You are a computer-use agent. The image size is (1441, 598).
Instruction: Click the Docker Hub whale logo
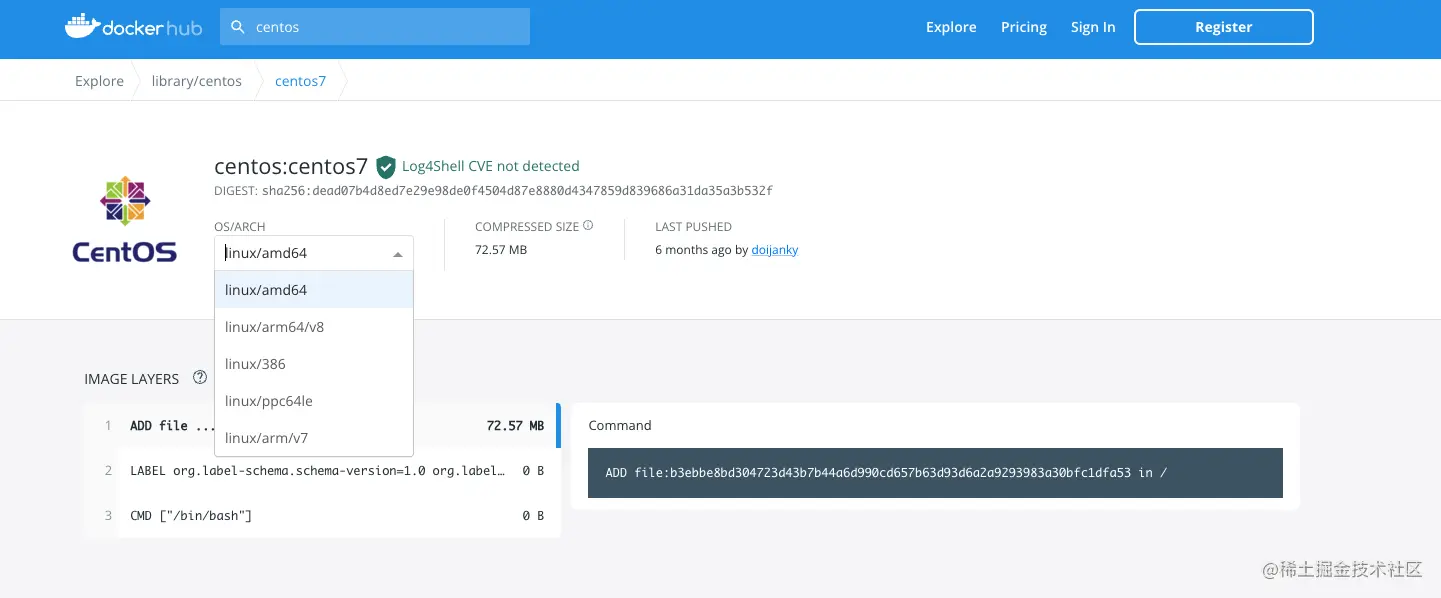(x=82, y=27)
